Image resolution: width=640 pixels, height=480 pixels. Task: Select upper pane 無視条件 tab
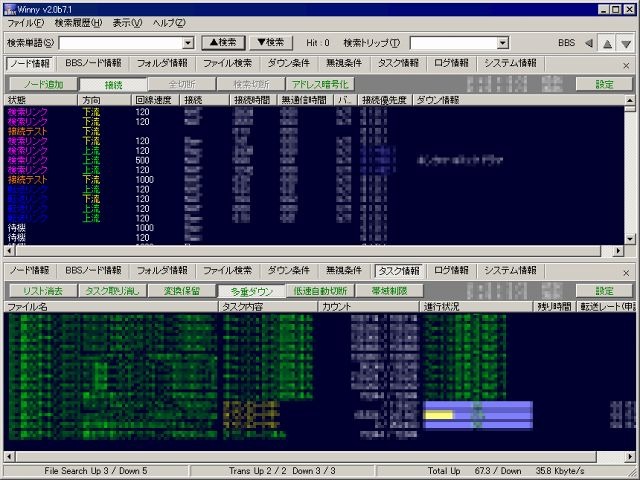(x=344, y=63)
